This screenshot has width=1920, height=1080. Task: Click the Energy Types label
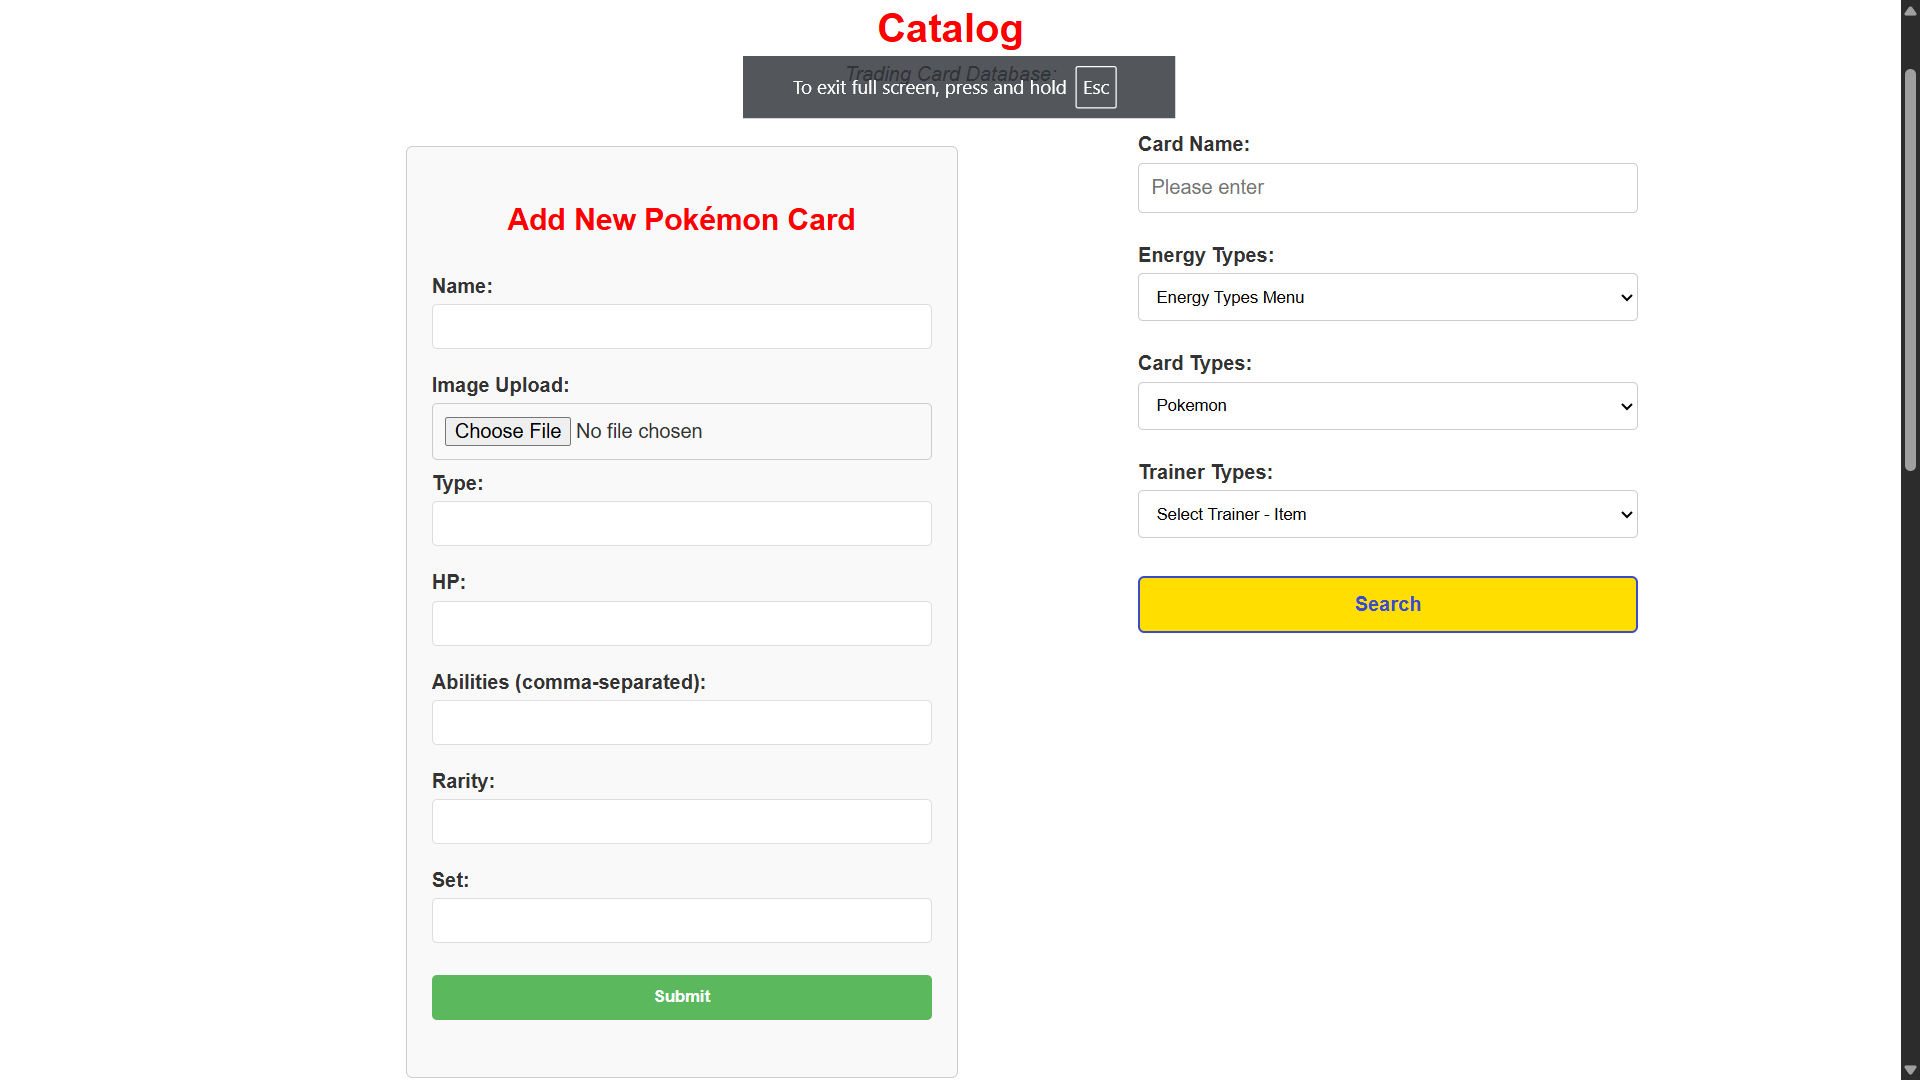[x=1206, y=255]
